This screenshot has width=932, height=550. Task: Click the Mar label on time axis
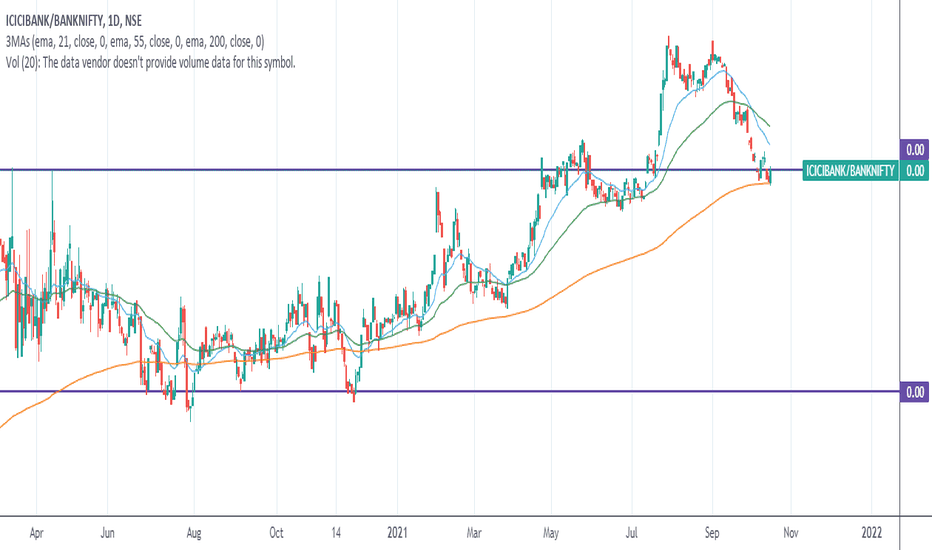pyautogui.click(x=474, y=533)
